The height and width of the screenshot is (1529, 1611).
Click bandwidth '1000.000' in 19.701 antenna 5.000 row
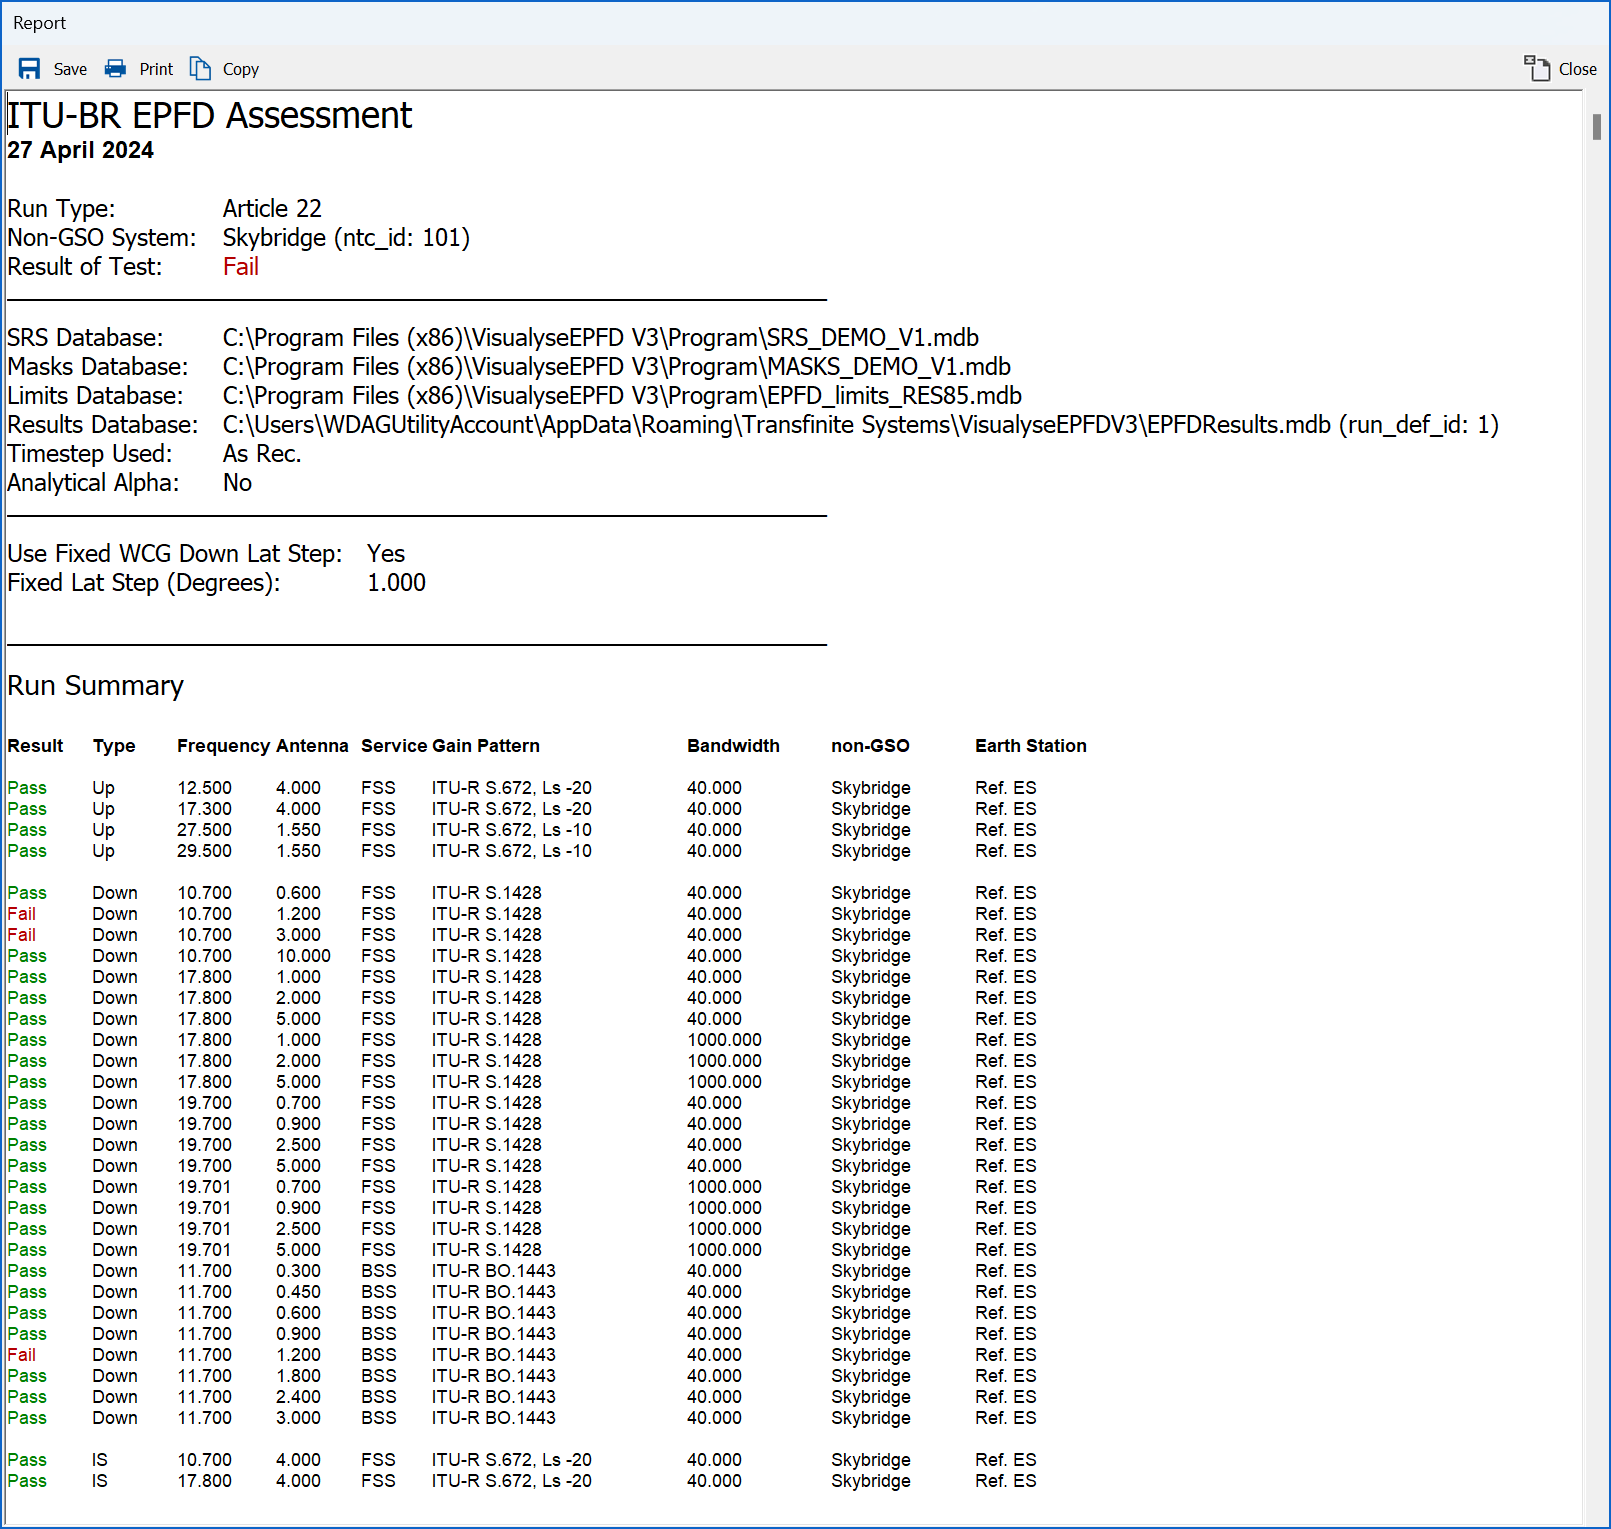(725, 1250)
